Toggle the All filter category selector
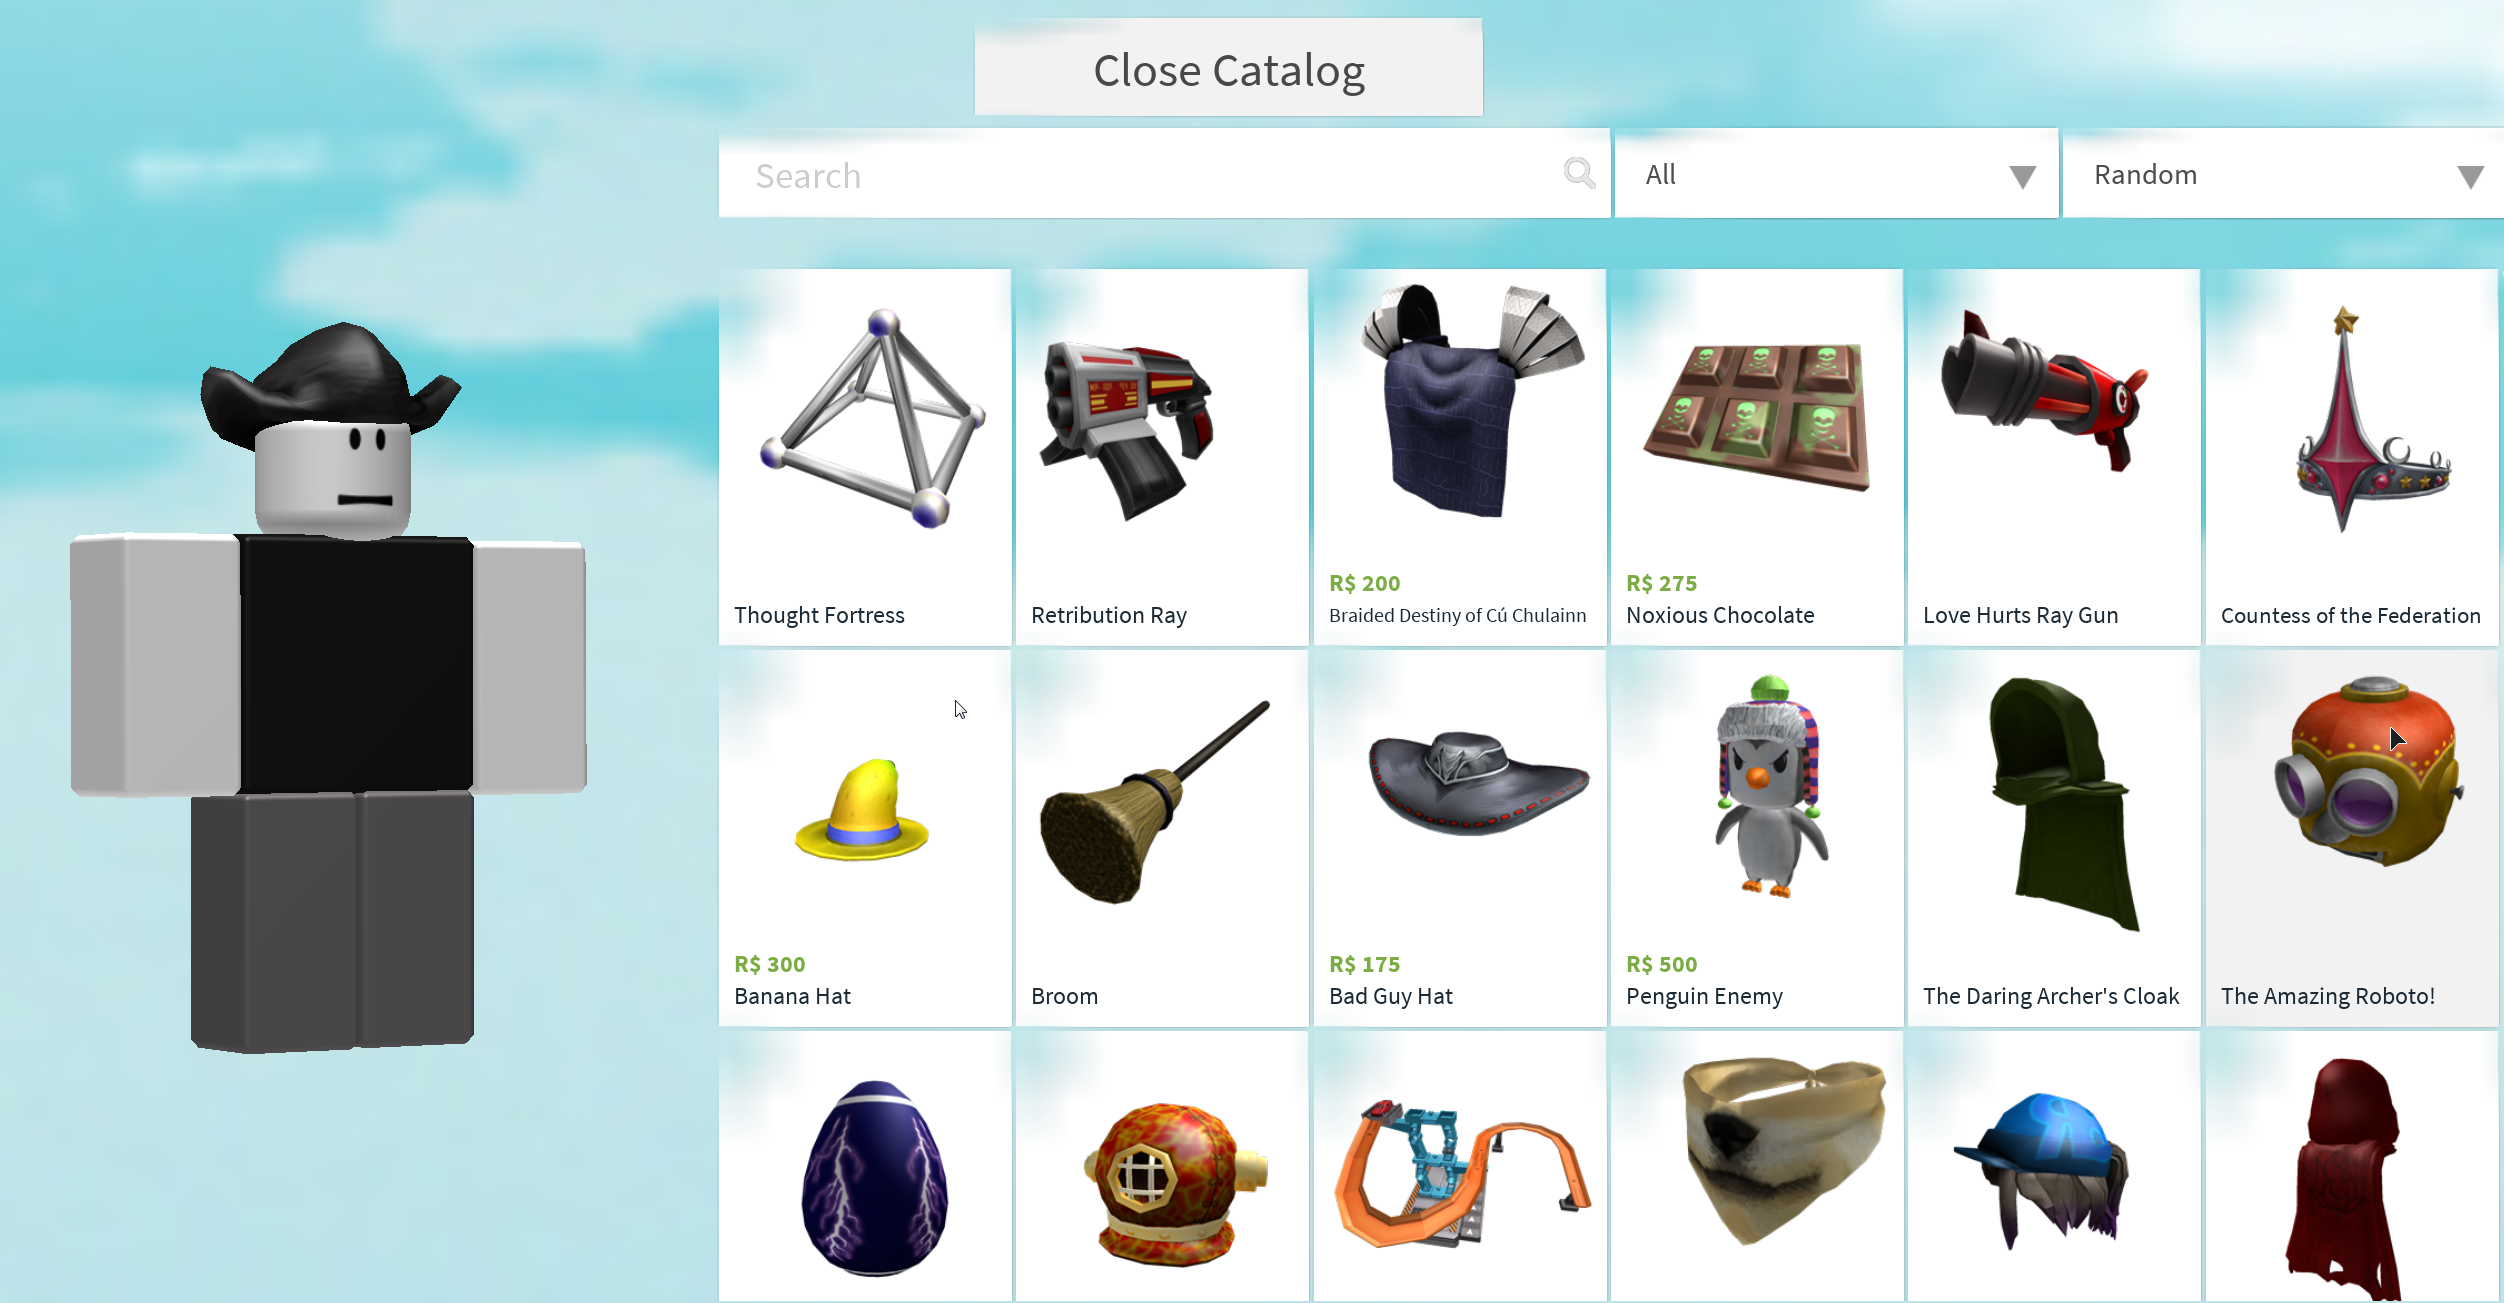2504x1303 pixels. coord(1835,174)
